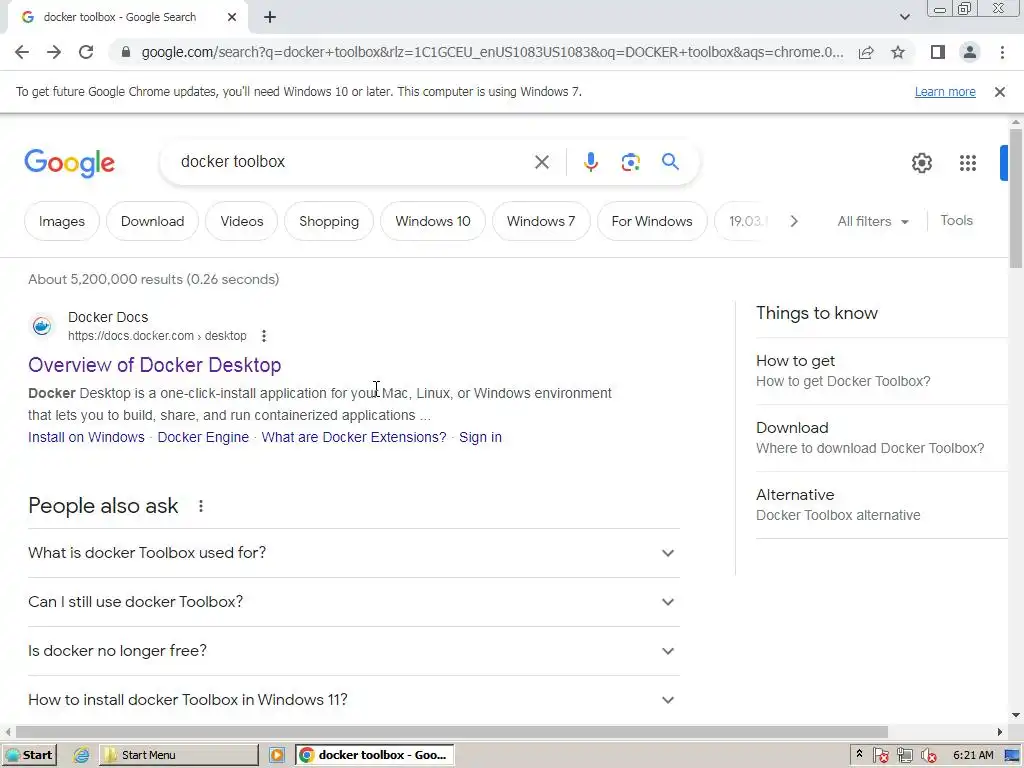
Task: Expand Can I still use docker Toolbox?
Action: [x=353, y=602]
